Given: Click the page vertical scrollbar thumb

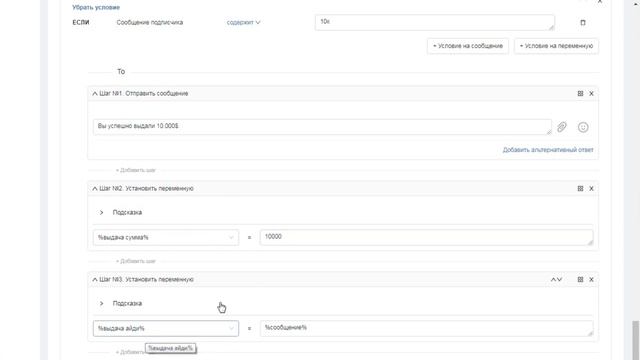Looking at the screenshot, I should (636, 340).
